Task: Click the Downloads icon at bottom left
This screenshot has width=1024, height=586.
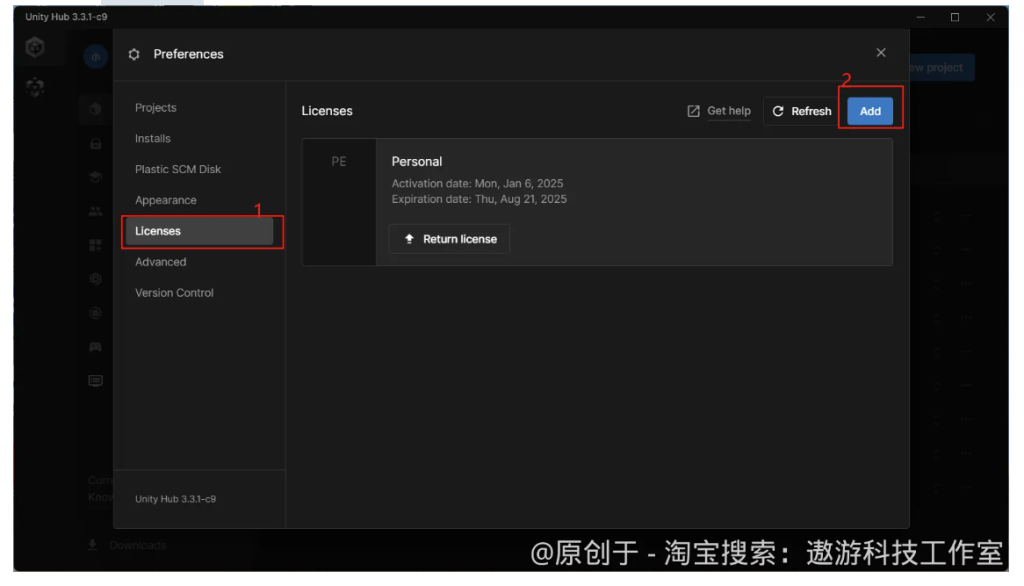Action: [92, 544]
